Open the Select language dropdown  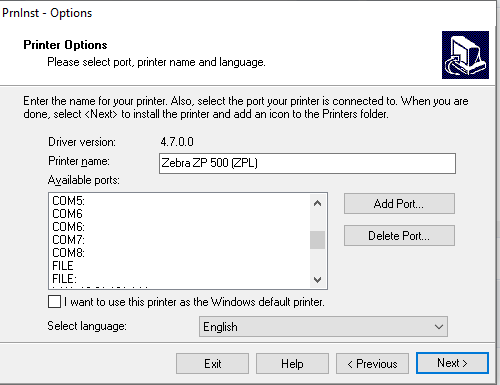[x=323, y=327]
